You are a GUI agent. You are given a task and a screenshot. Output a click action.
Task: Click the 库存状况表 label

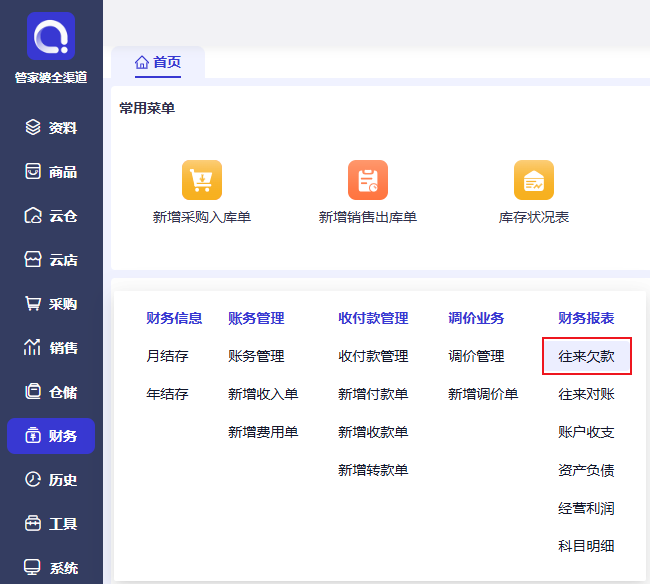pyautogui.click(x=534, y=217)
